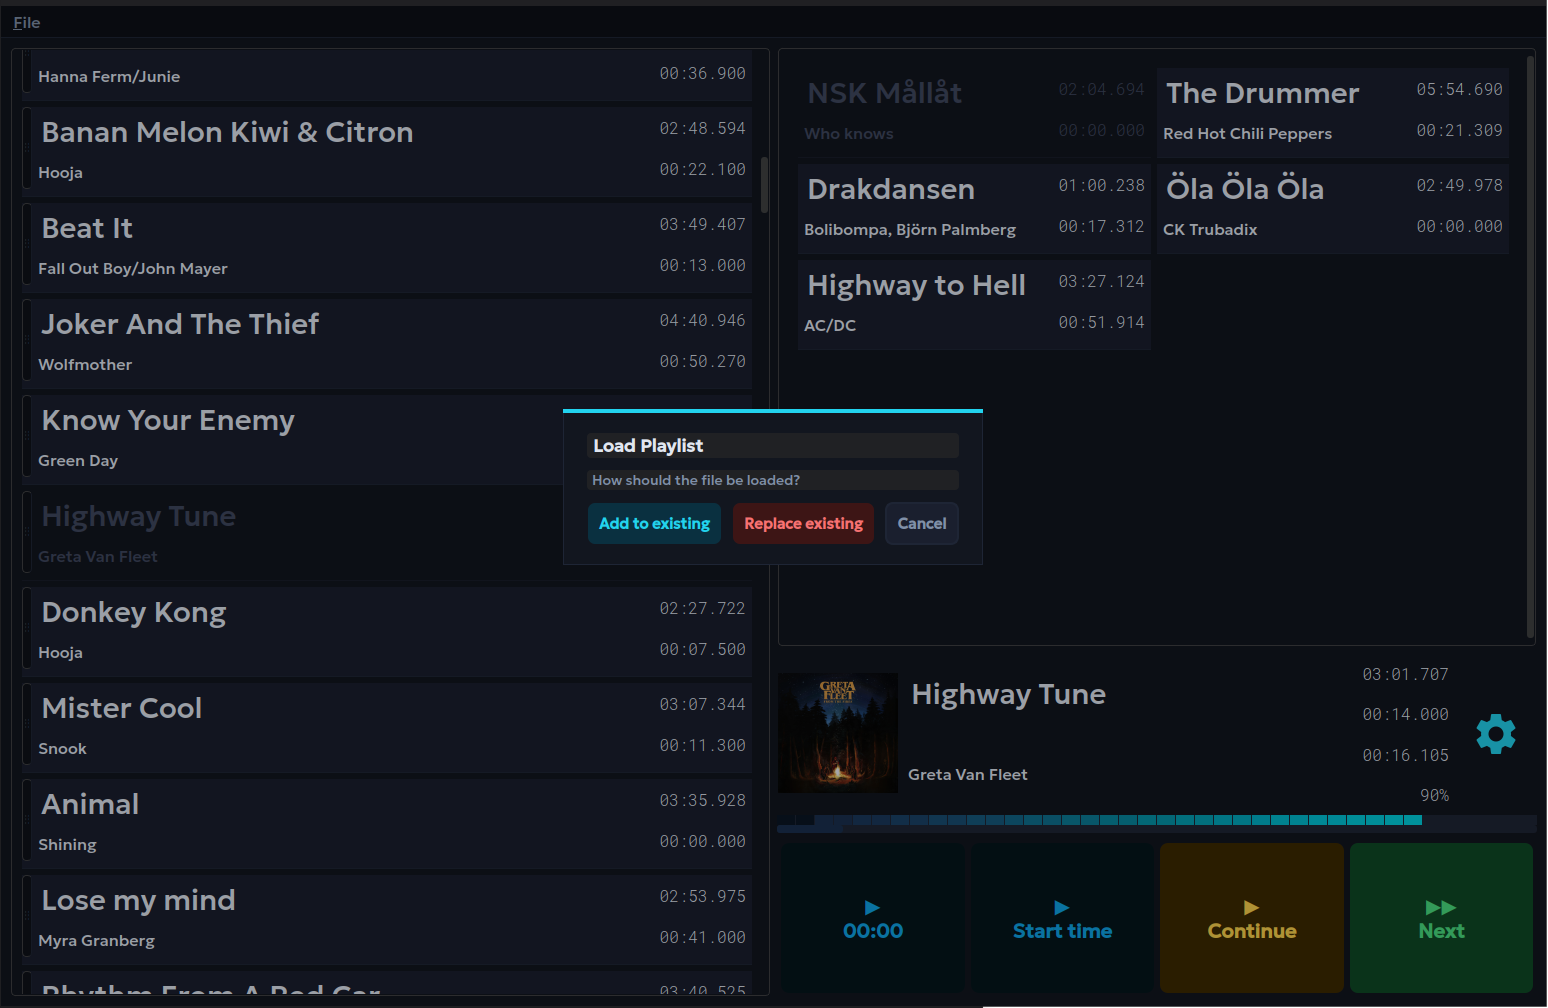Click Greta Van Fleet artist in now playing
The height and width of the screenshot is (1008, 1548).
tap(967, 774)
